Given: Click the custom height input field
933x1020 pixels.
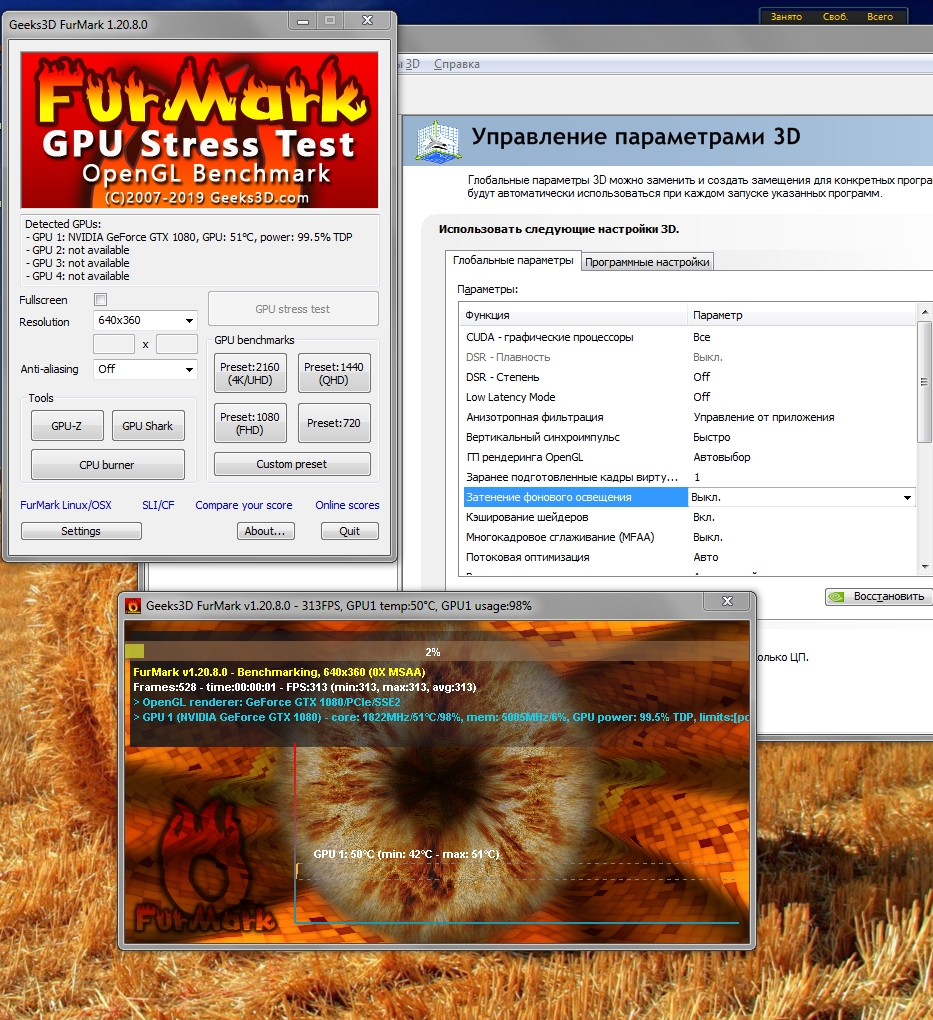Looking at the screenshot, I should coord(177,344).
